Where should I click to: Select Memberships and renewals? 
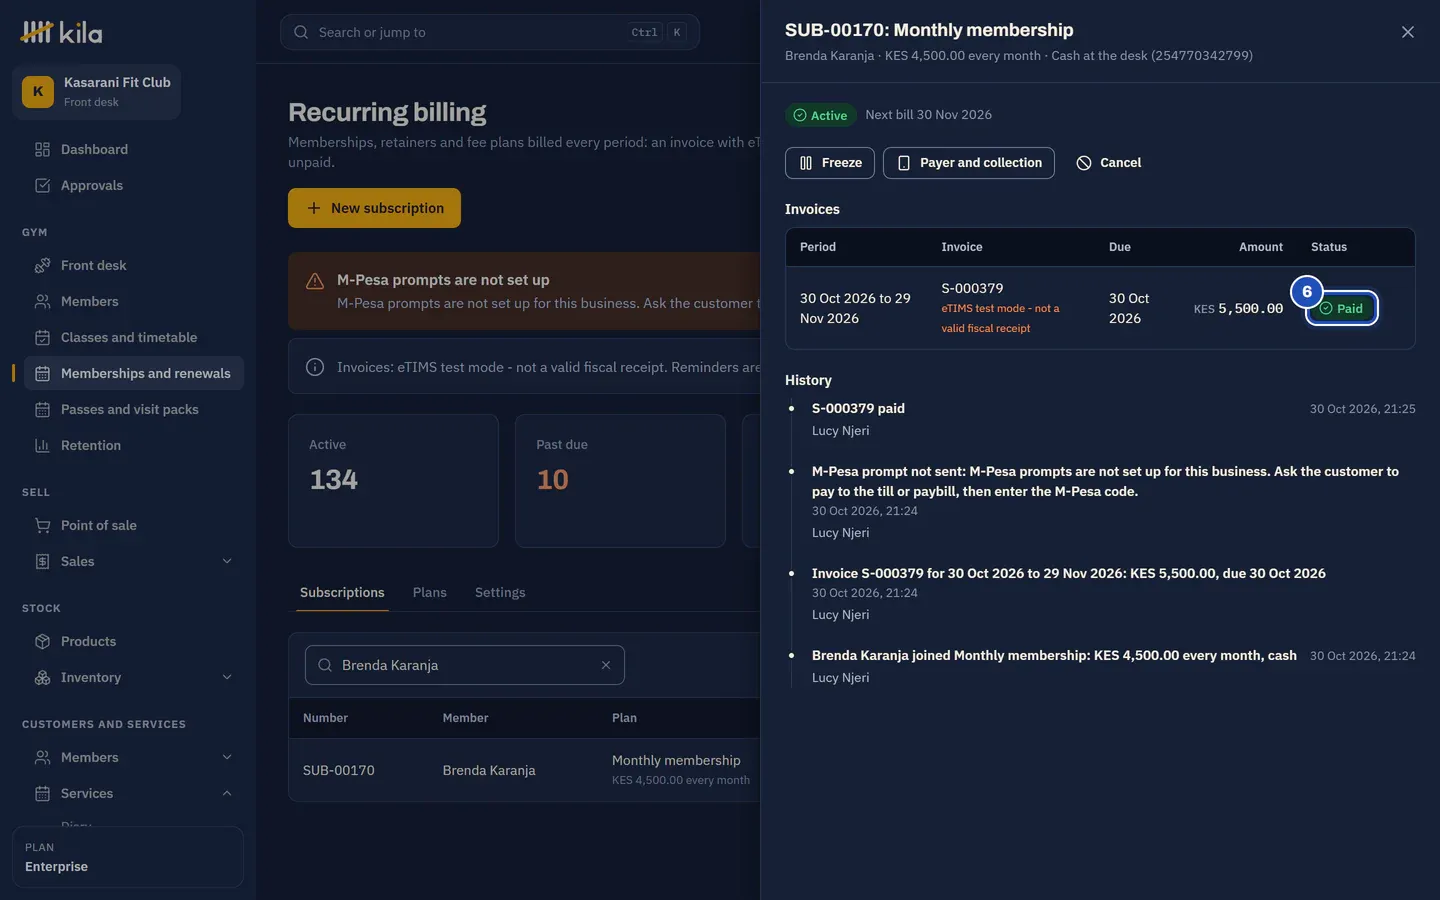(133, 373)
